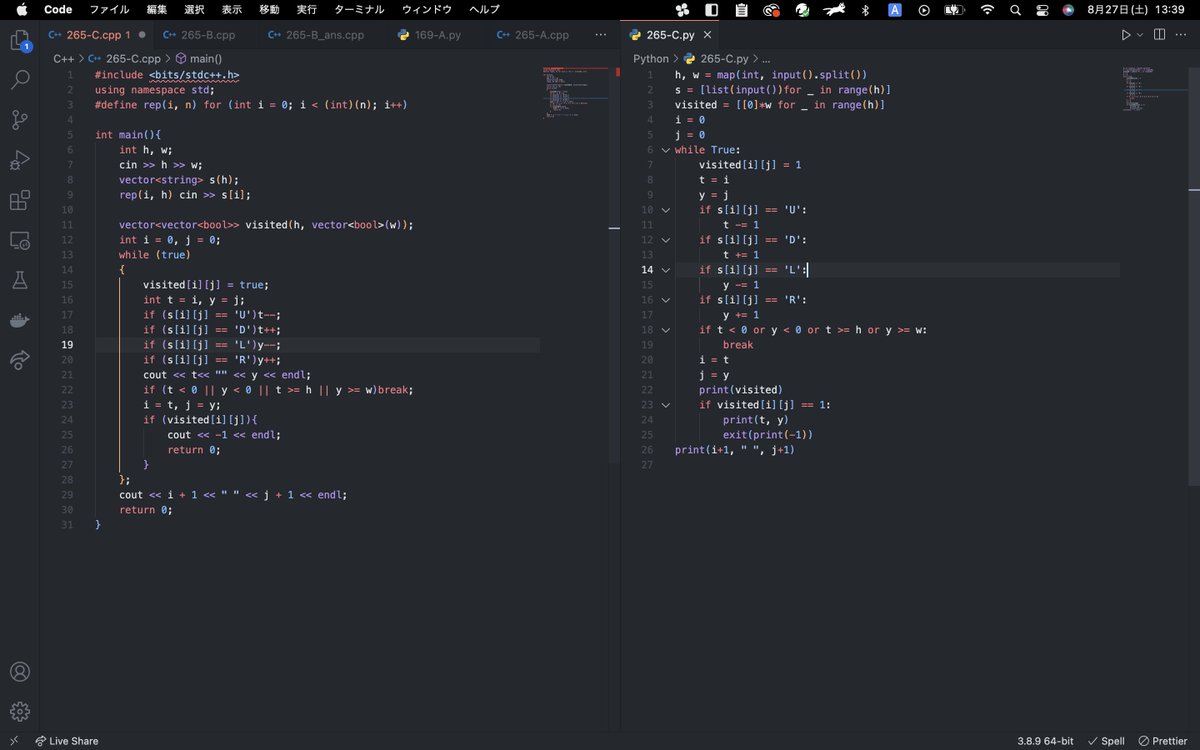Viewport: 1200px width, 750px height.
Task: Open the Apple menu
Action: (x=20, y=9)
